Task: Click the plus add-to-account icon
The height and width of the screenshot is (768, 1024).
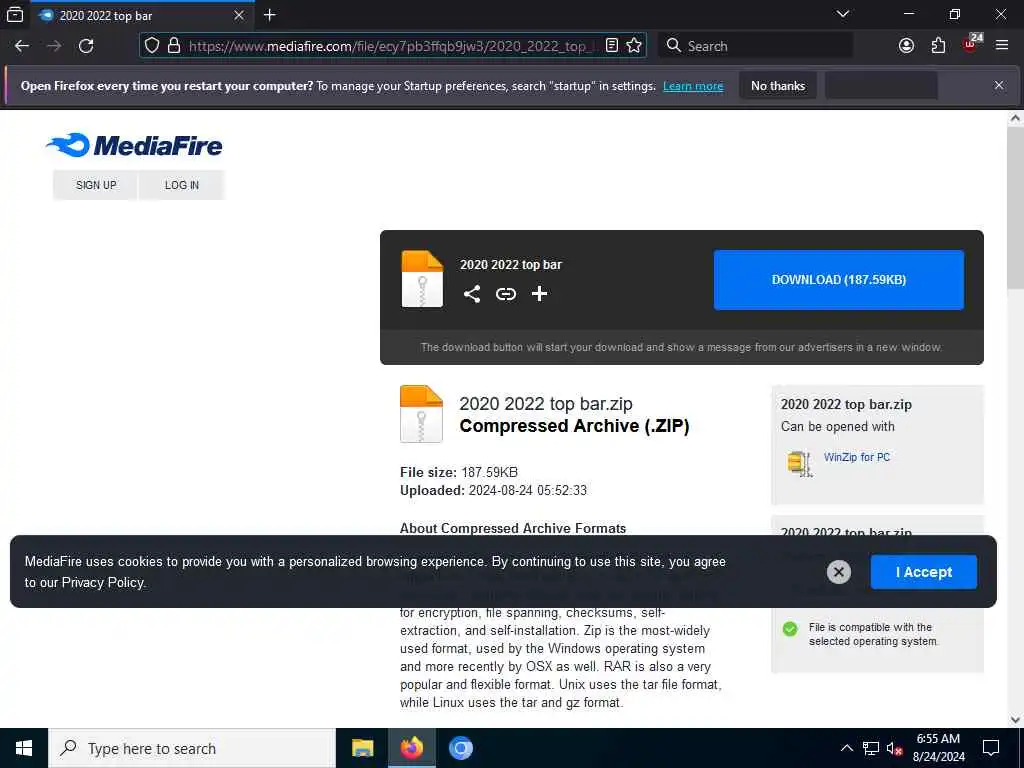Action: 539,294
